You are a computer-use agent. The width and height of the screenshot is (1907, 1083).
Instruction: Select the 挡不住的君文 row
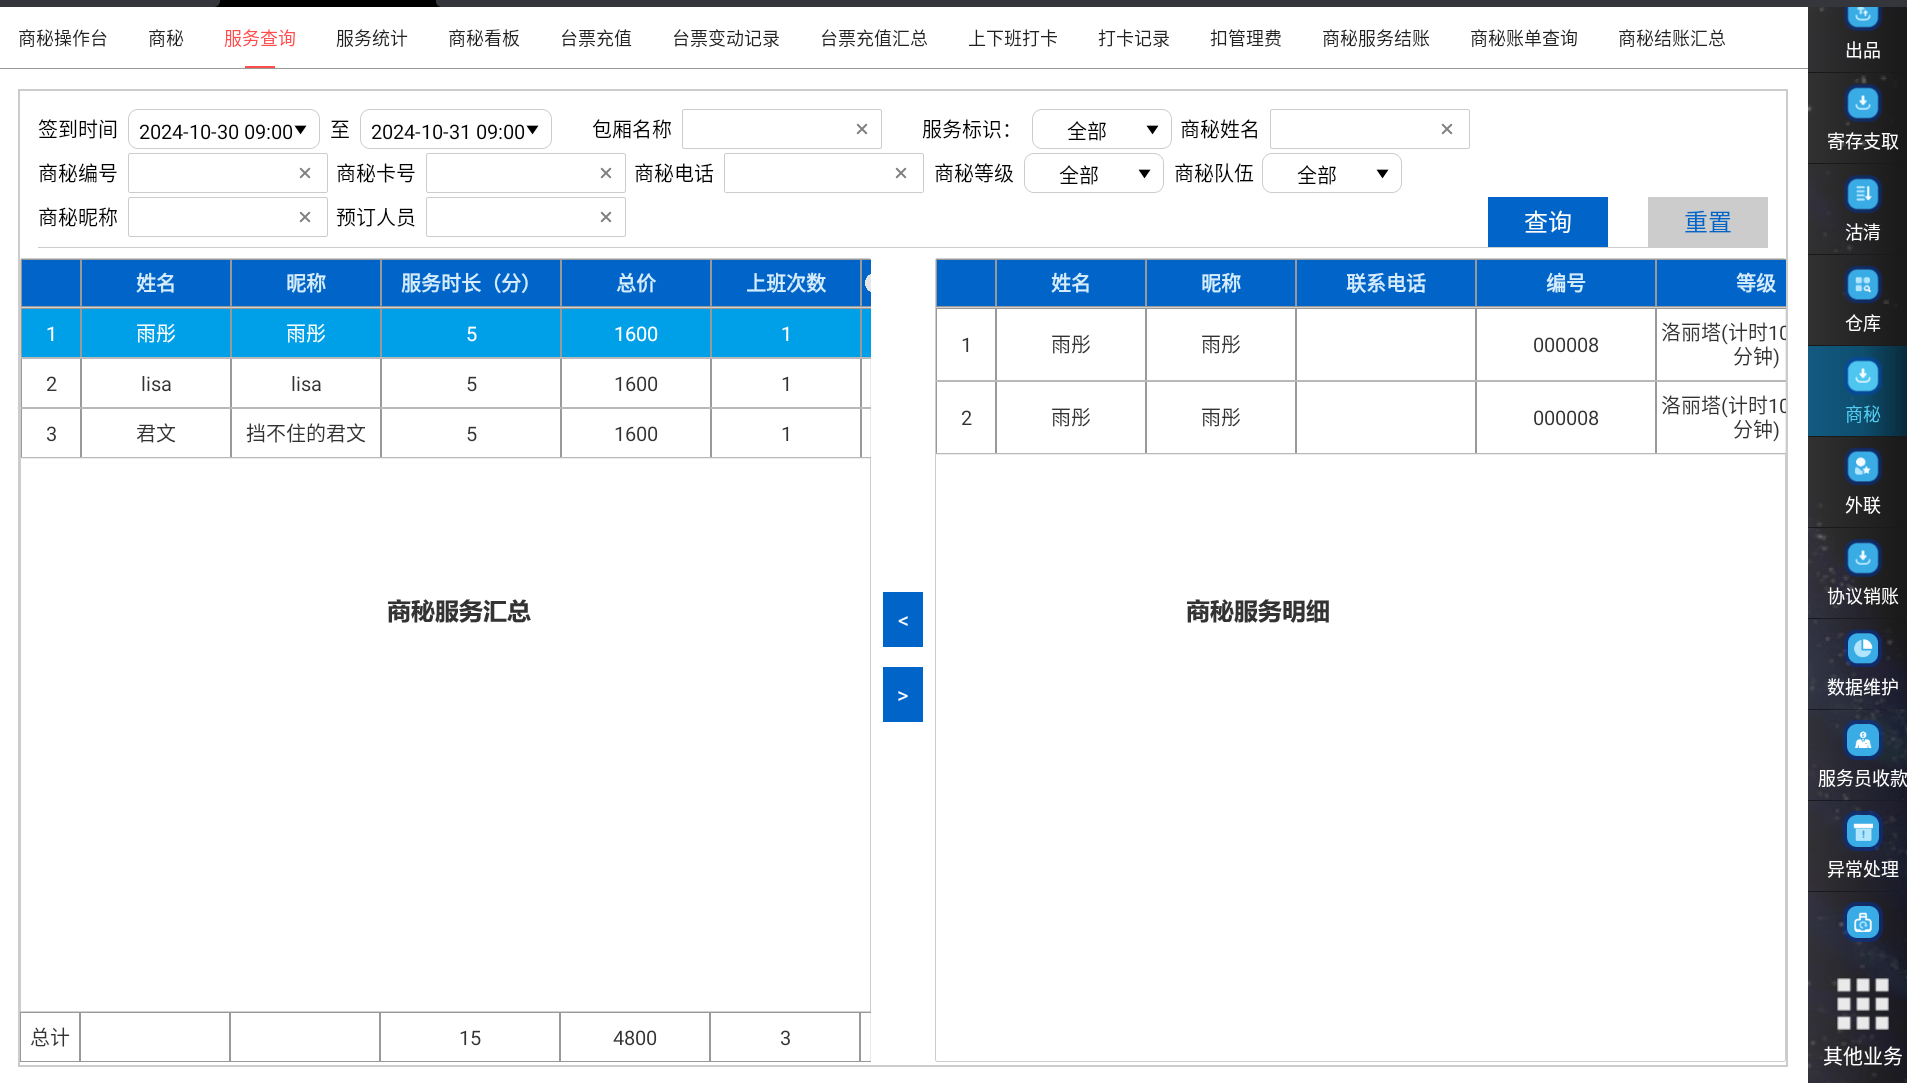point(446,434)
